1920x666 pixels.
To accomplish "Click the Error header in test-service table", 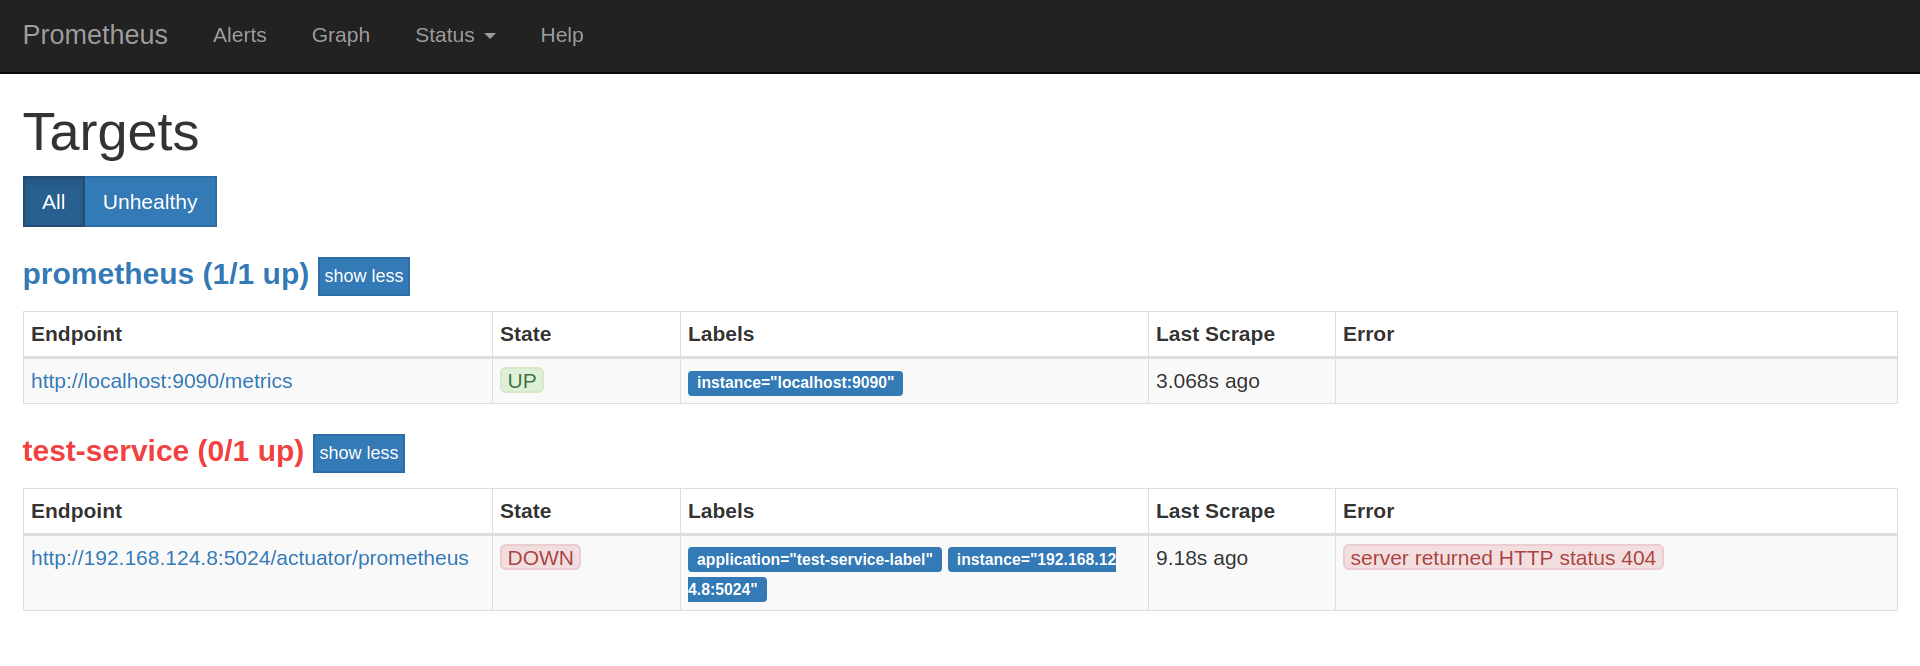I will (x=1368, y=511).
